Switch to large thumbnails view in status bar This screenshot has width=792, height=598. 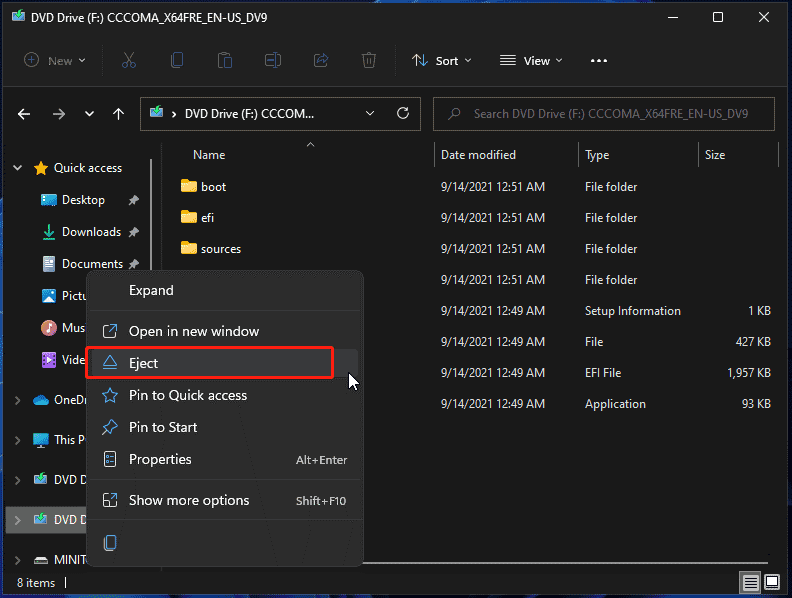[772, 582]
